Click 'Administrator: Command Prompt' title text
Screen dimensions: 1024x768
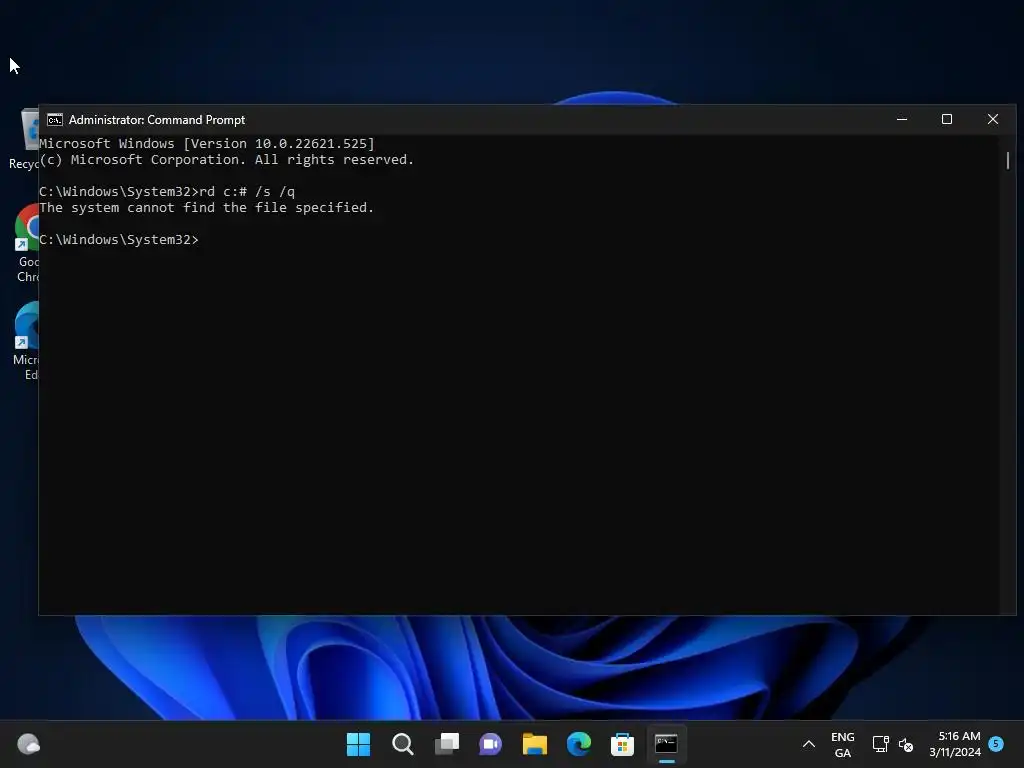157,120
